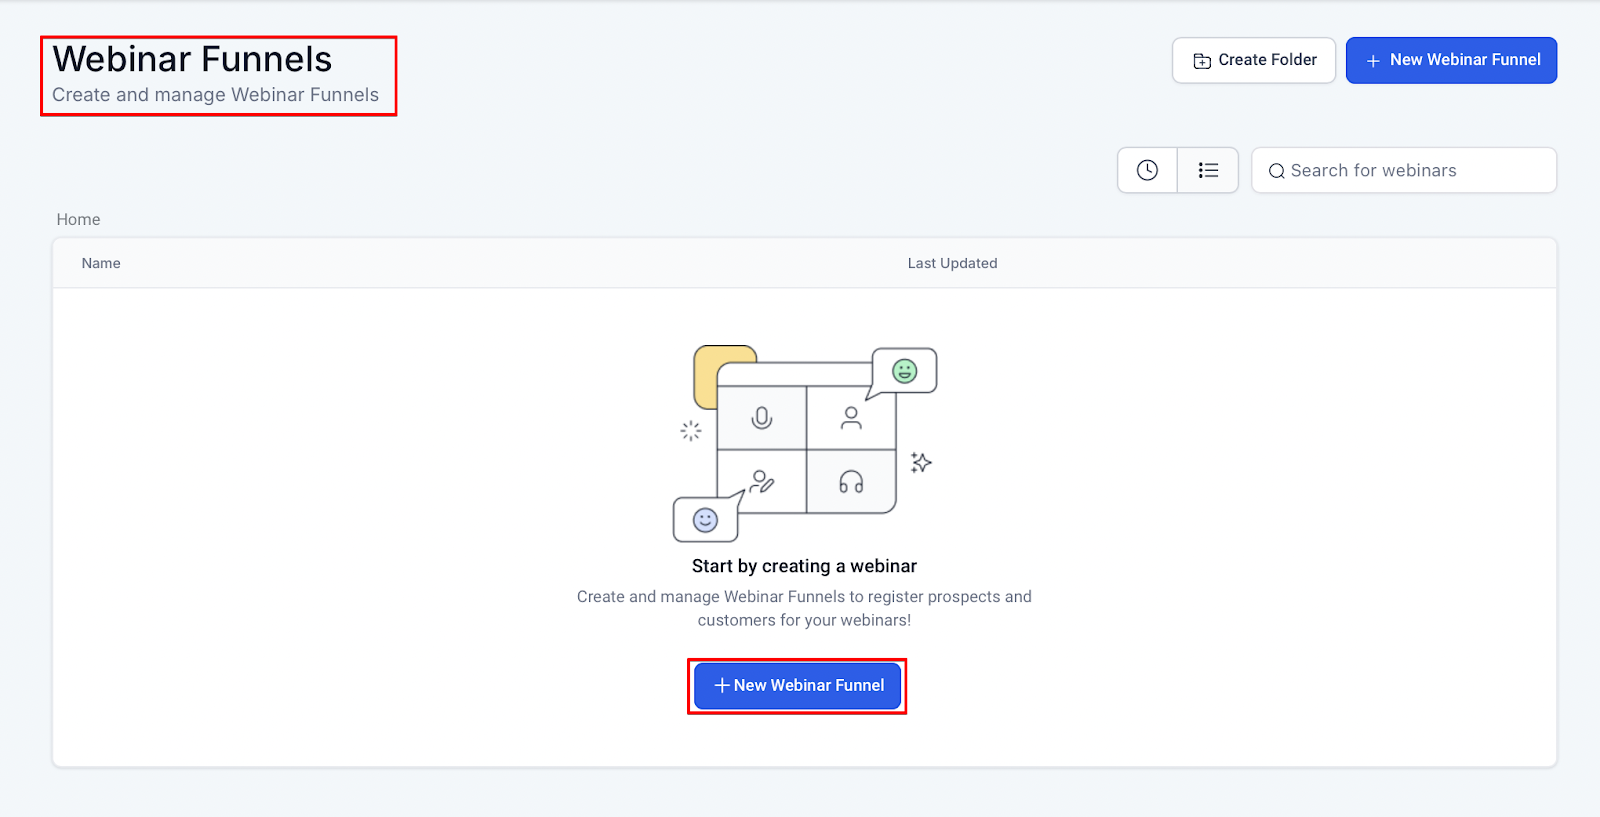
Task: Click the green smiley chat bubble
Action: click(904, 371)
